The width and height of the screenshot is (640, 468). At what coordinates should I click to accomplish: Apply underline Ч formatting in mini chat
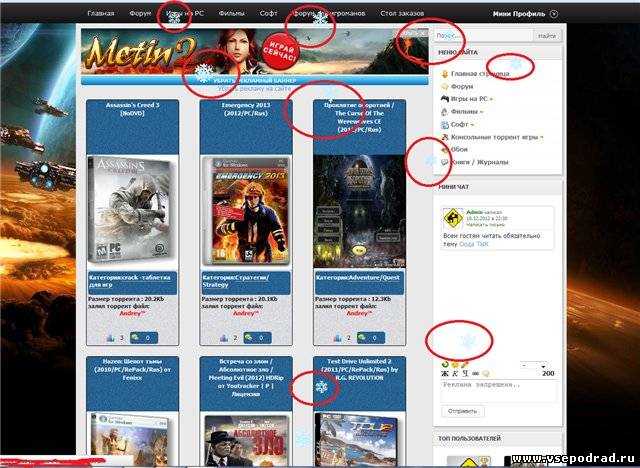click(465, 373)
